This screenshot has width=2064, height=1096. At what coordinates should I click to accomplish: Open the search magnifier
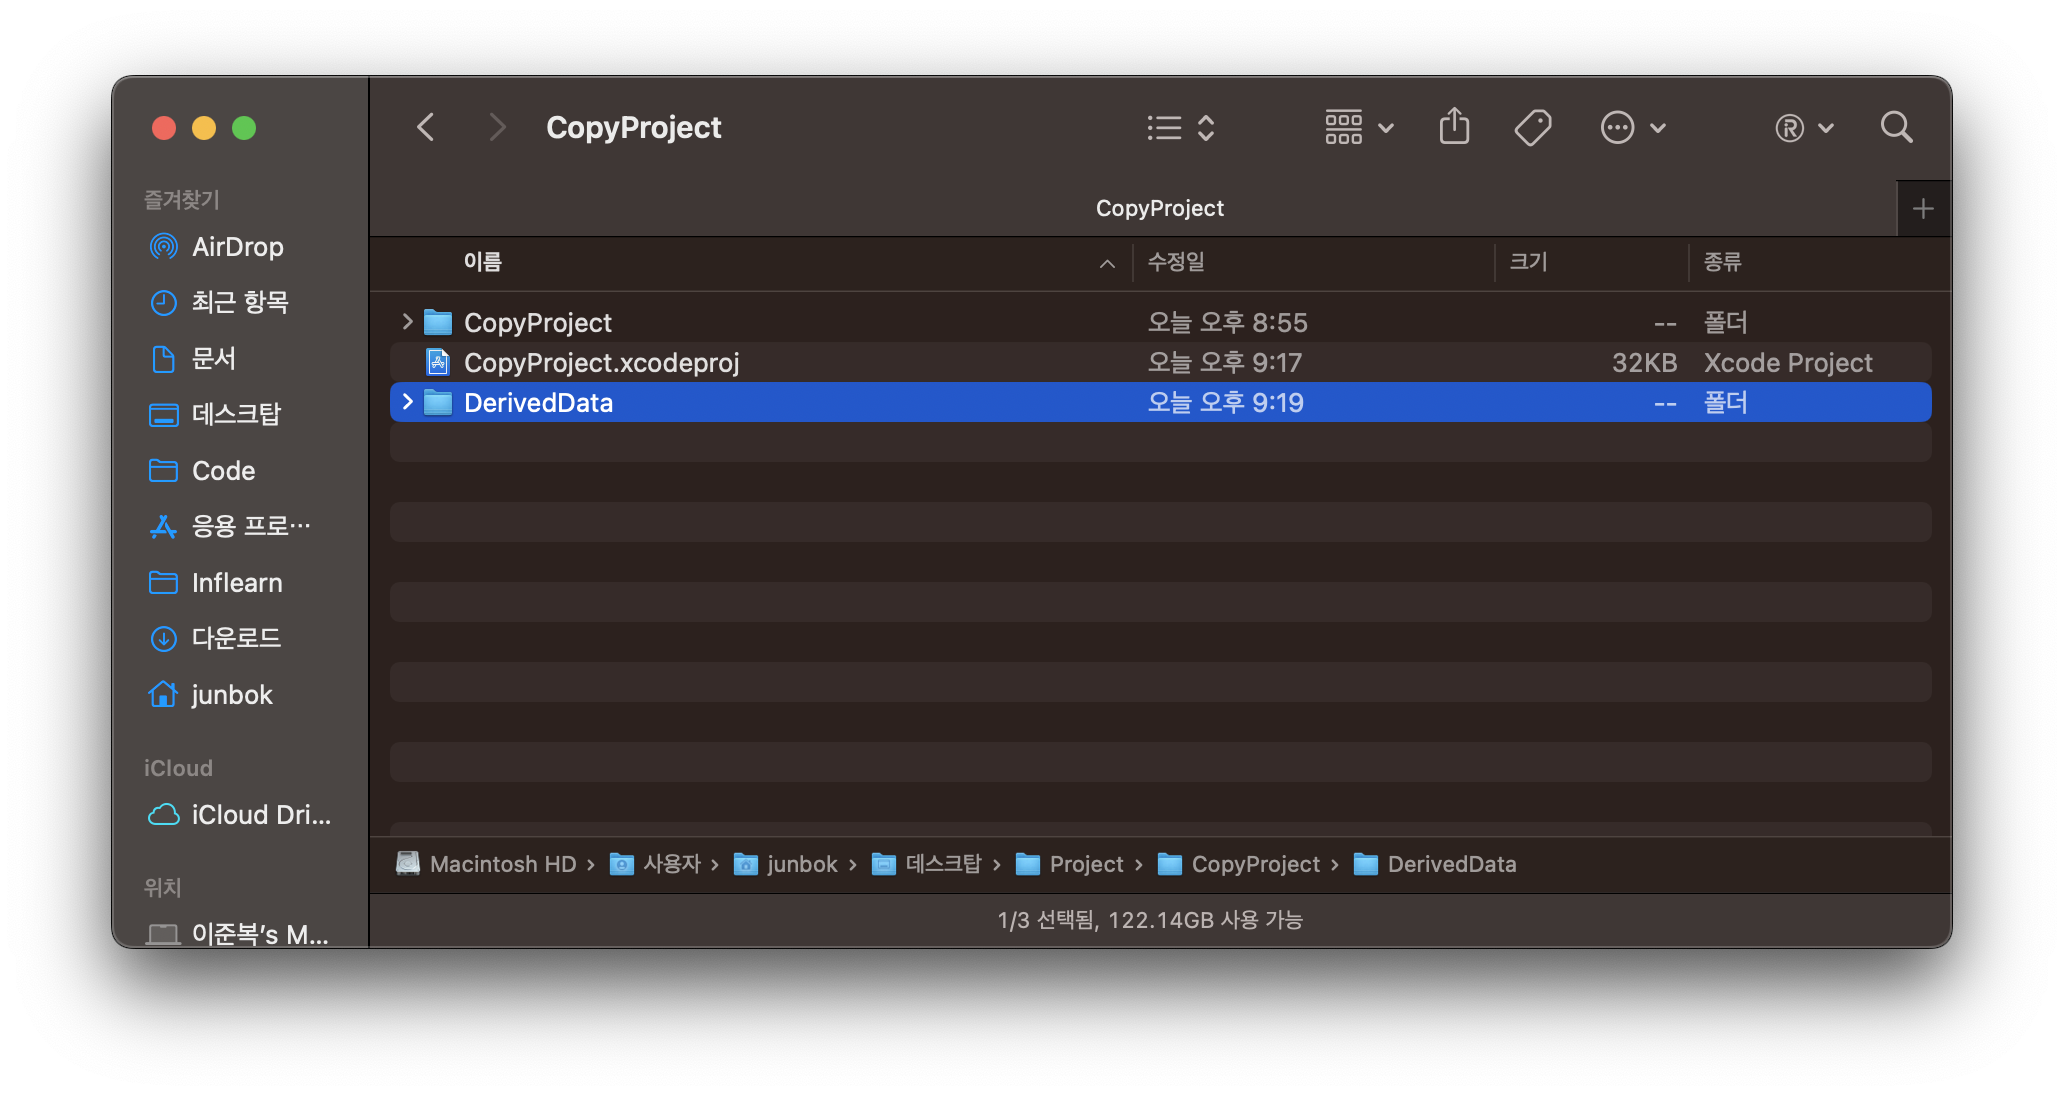coord(1896,127)
